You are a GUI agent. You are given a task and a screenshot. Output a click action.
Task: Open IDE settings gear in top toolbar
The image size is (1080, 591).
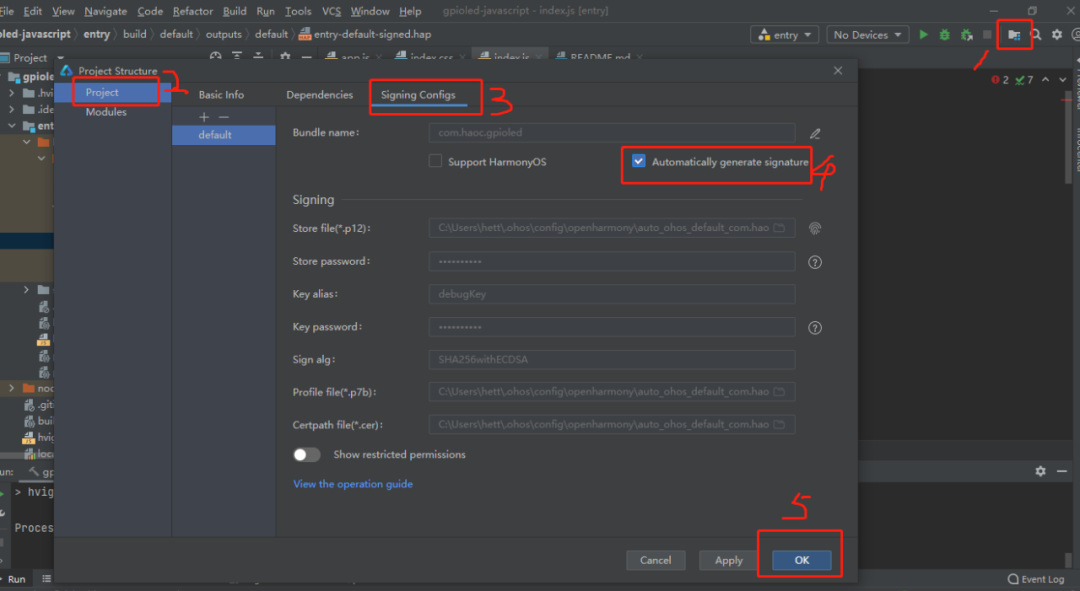click(1057, 34)
